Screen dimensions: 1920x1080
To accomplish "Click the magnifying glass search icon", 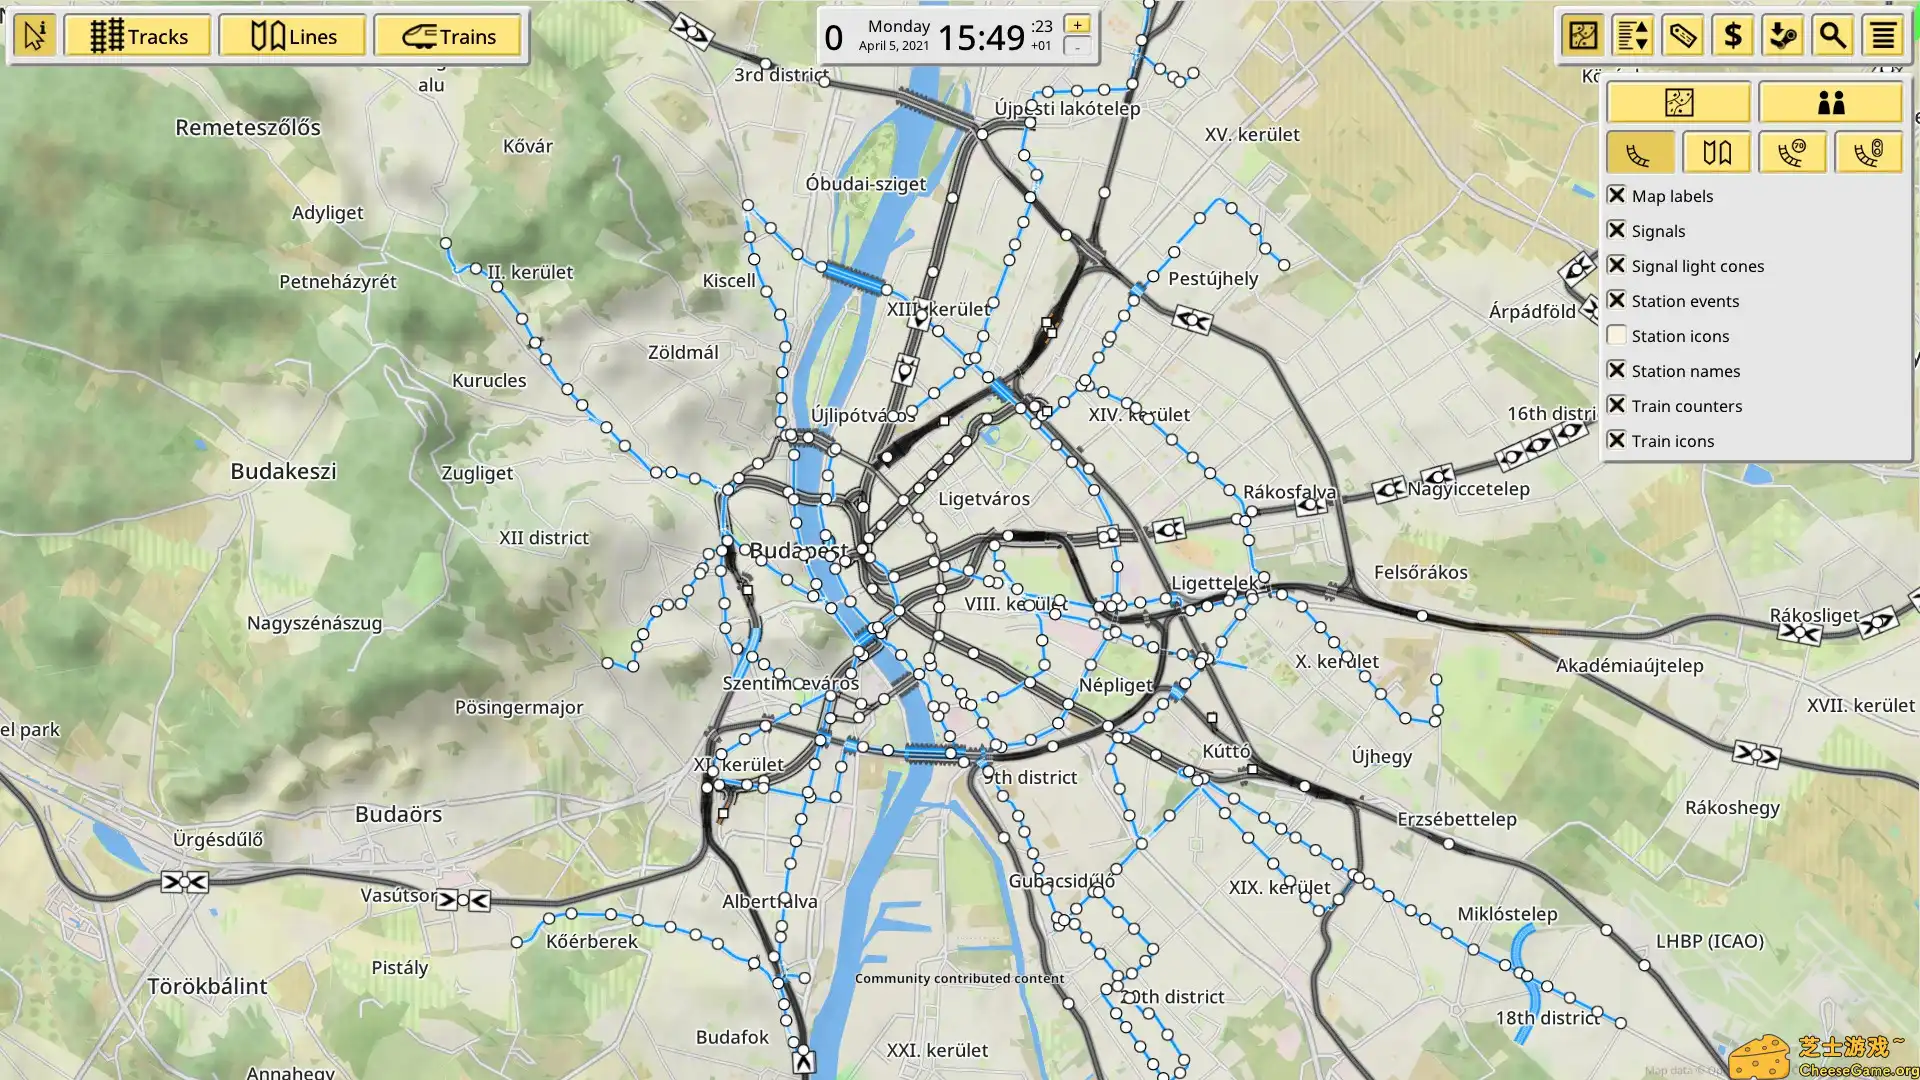I will click(x=1833, y=36).
